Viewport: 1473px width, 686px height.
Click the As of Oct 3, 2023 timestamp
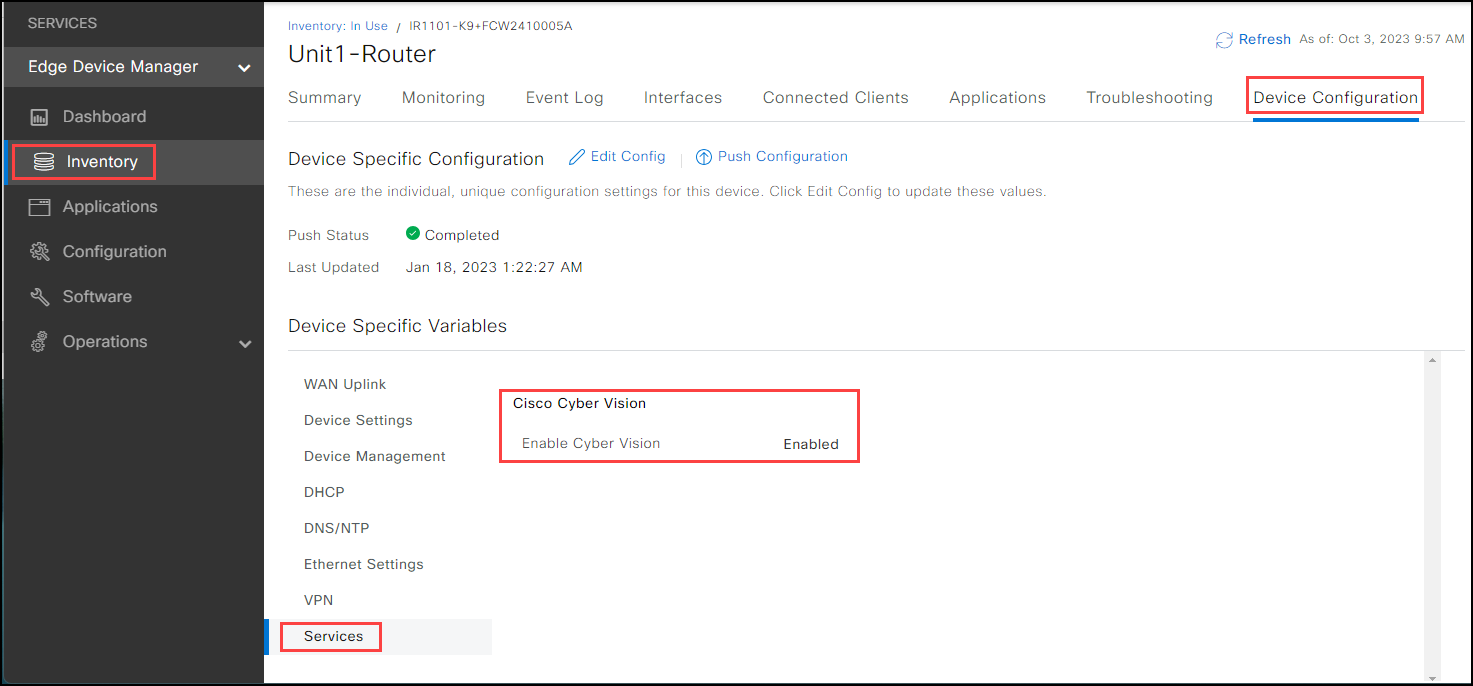pyautogui.click(x=1382, y=40)
